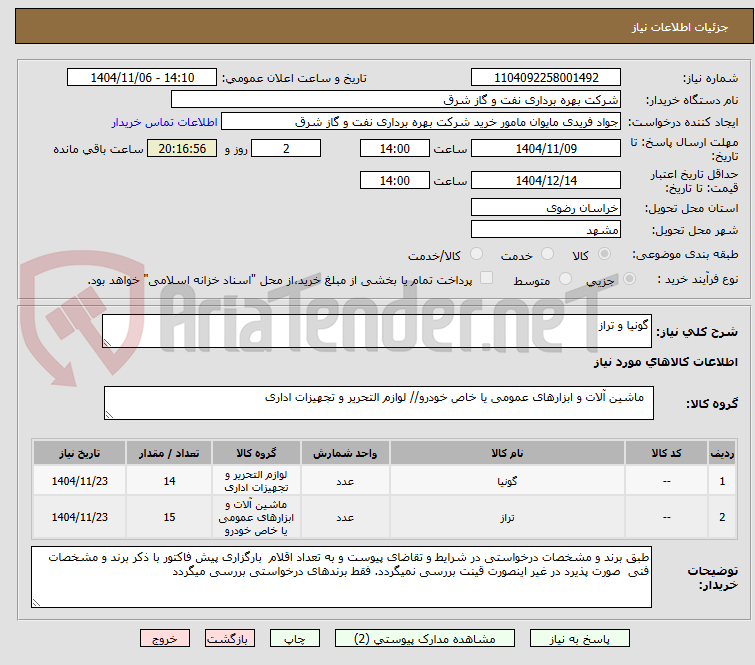Open مشاهده مدارک پیوستی (2) attachments
Viewport: 755px width, 665px height.
click(424, 639)
